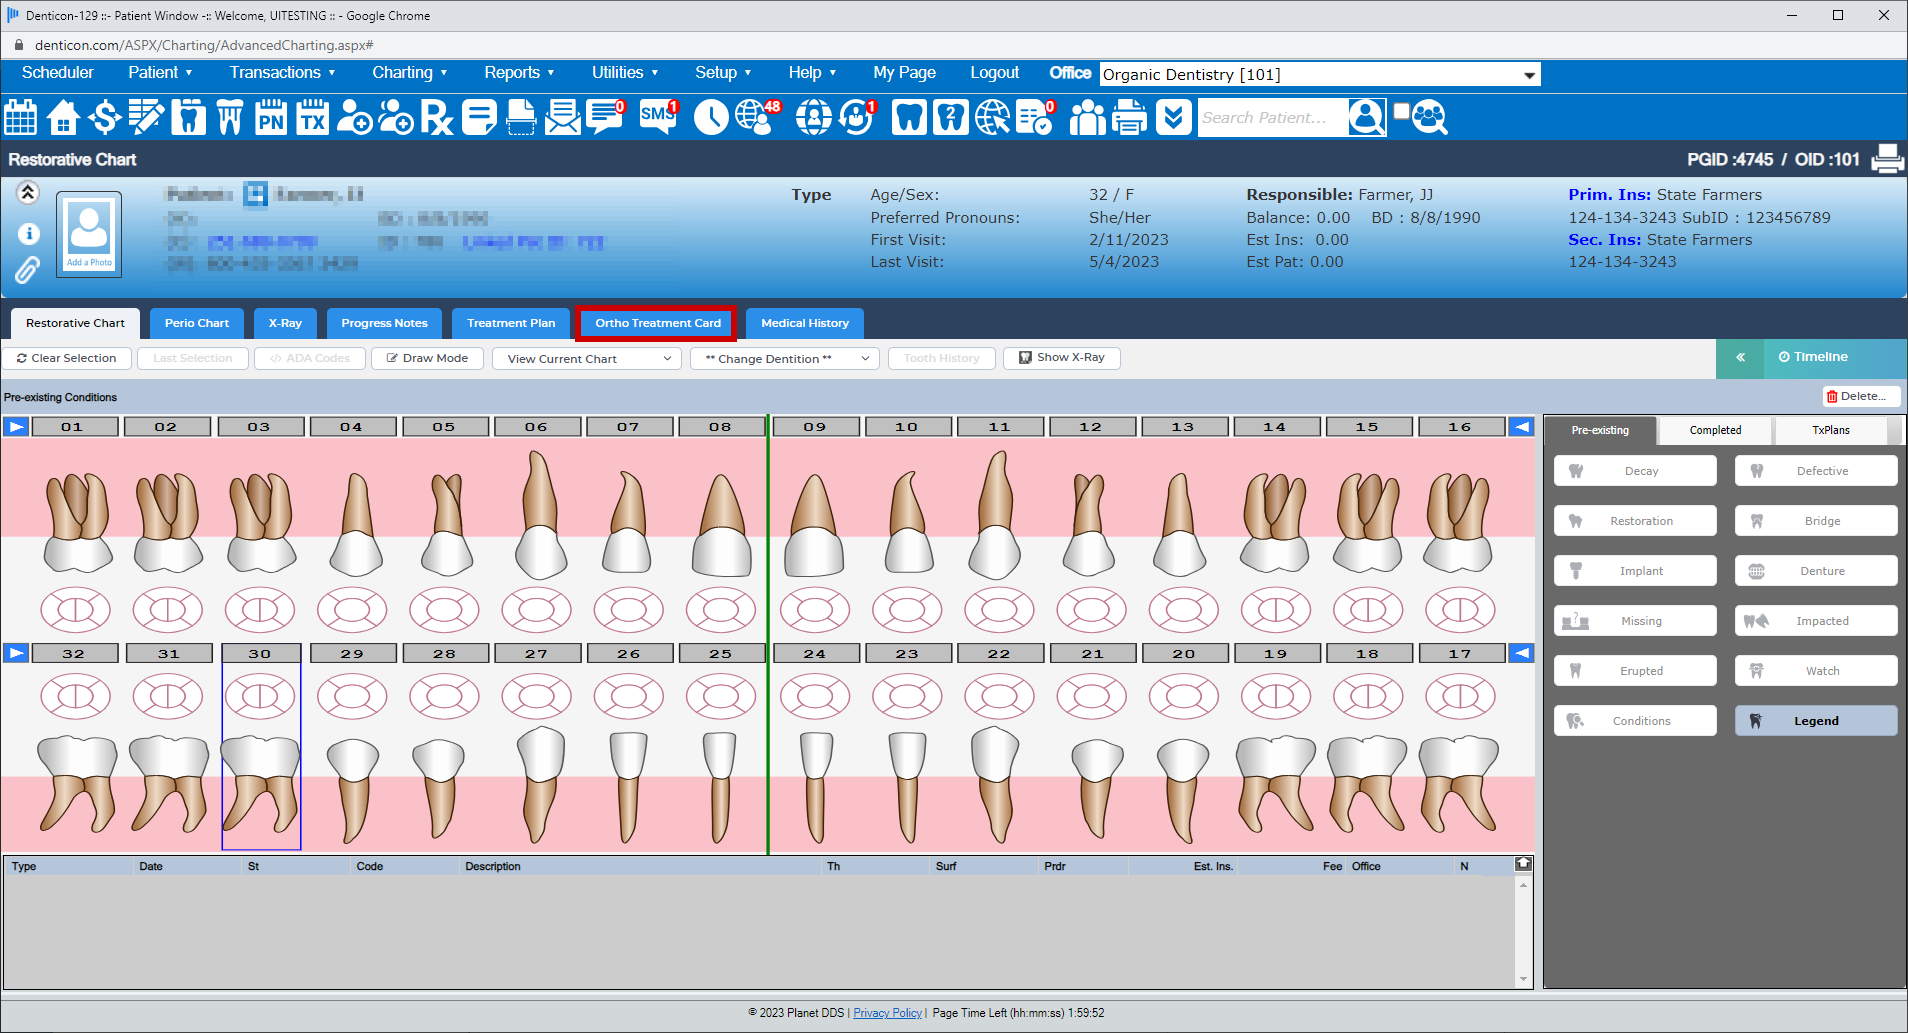This screenshot has height=1033, width=1908.
Task: Open the printer icon in the toolbar
Action: (1129, 117)
